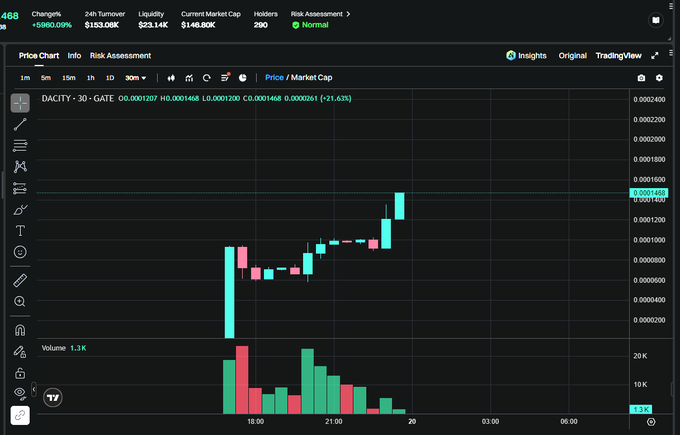
Task: Open the candlestick chart style selector
Action: point(171,78)
